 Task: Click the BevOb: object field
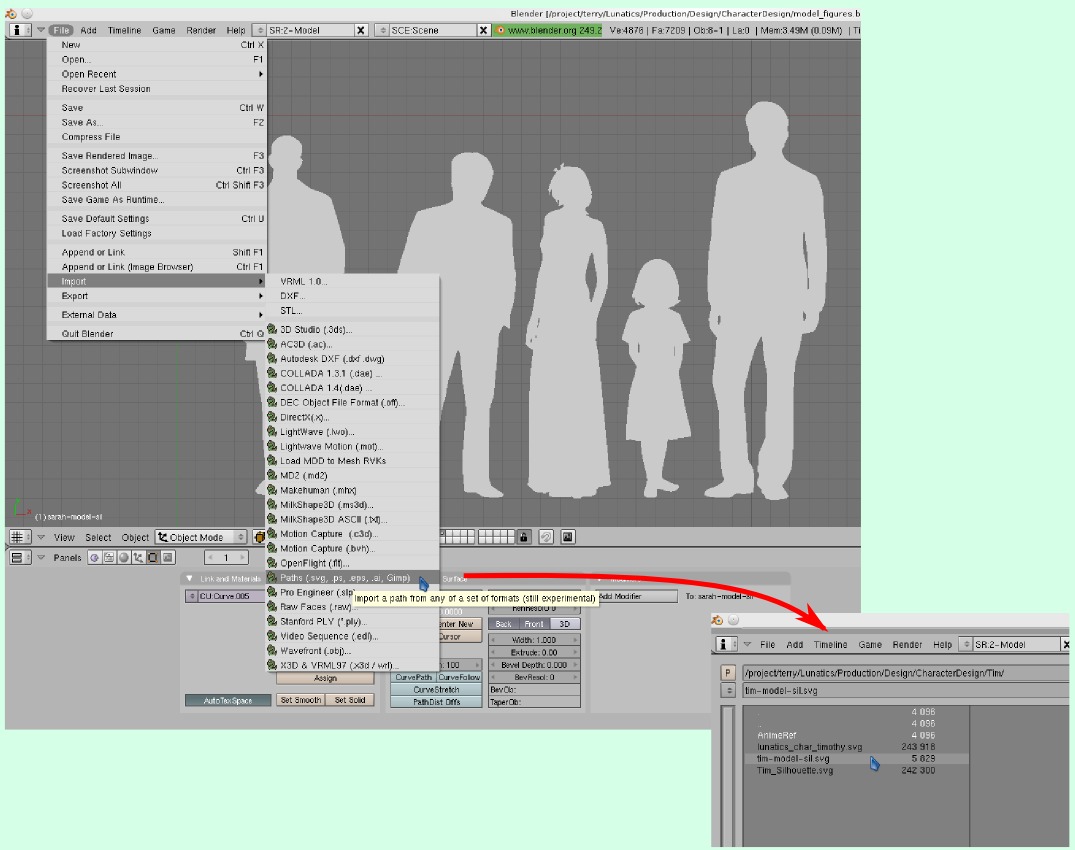pyautogui.click(x=534, y=690)
